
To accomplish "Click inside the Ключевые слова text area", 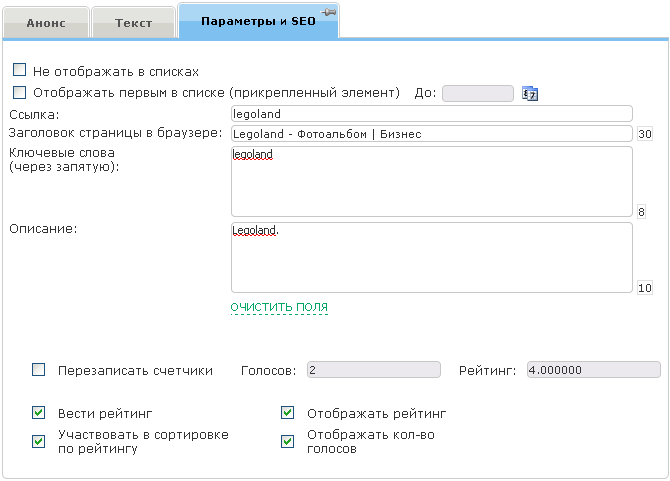I will [x=431, y=181].
